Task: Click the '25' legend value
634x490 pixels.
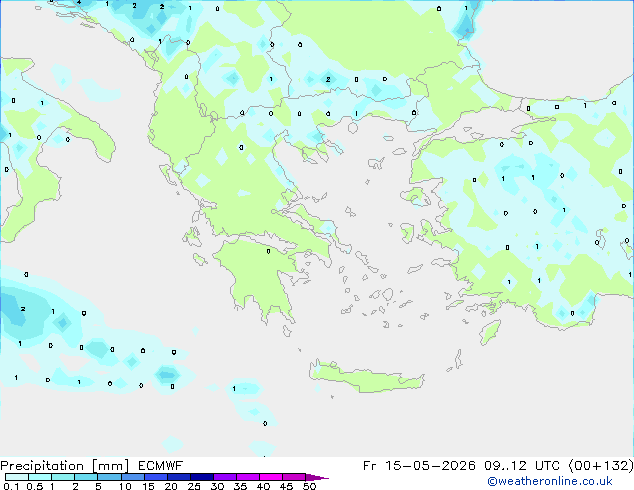Action: click(194, 486)
